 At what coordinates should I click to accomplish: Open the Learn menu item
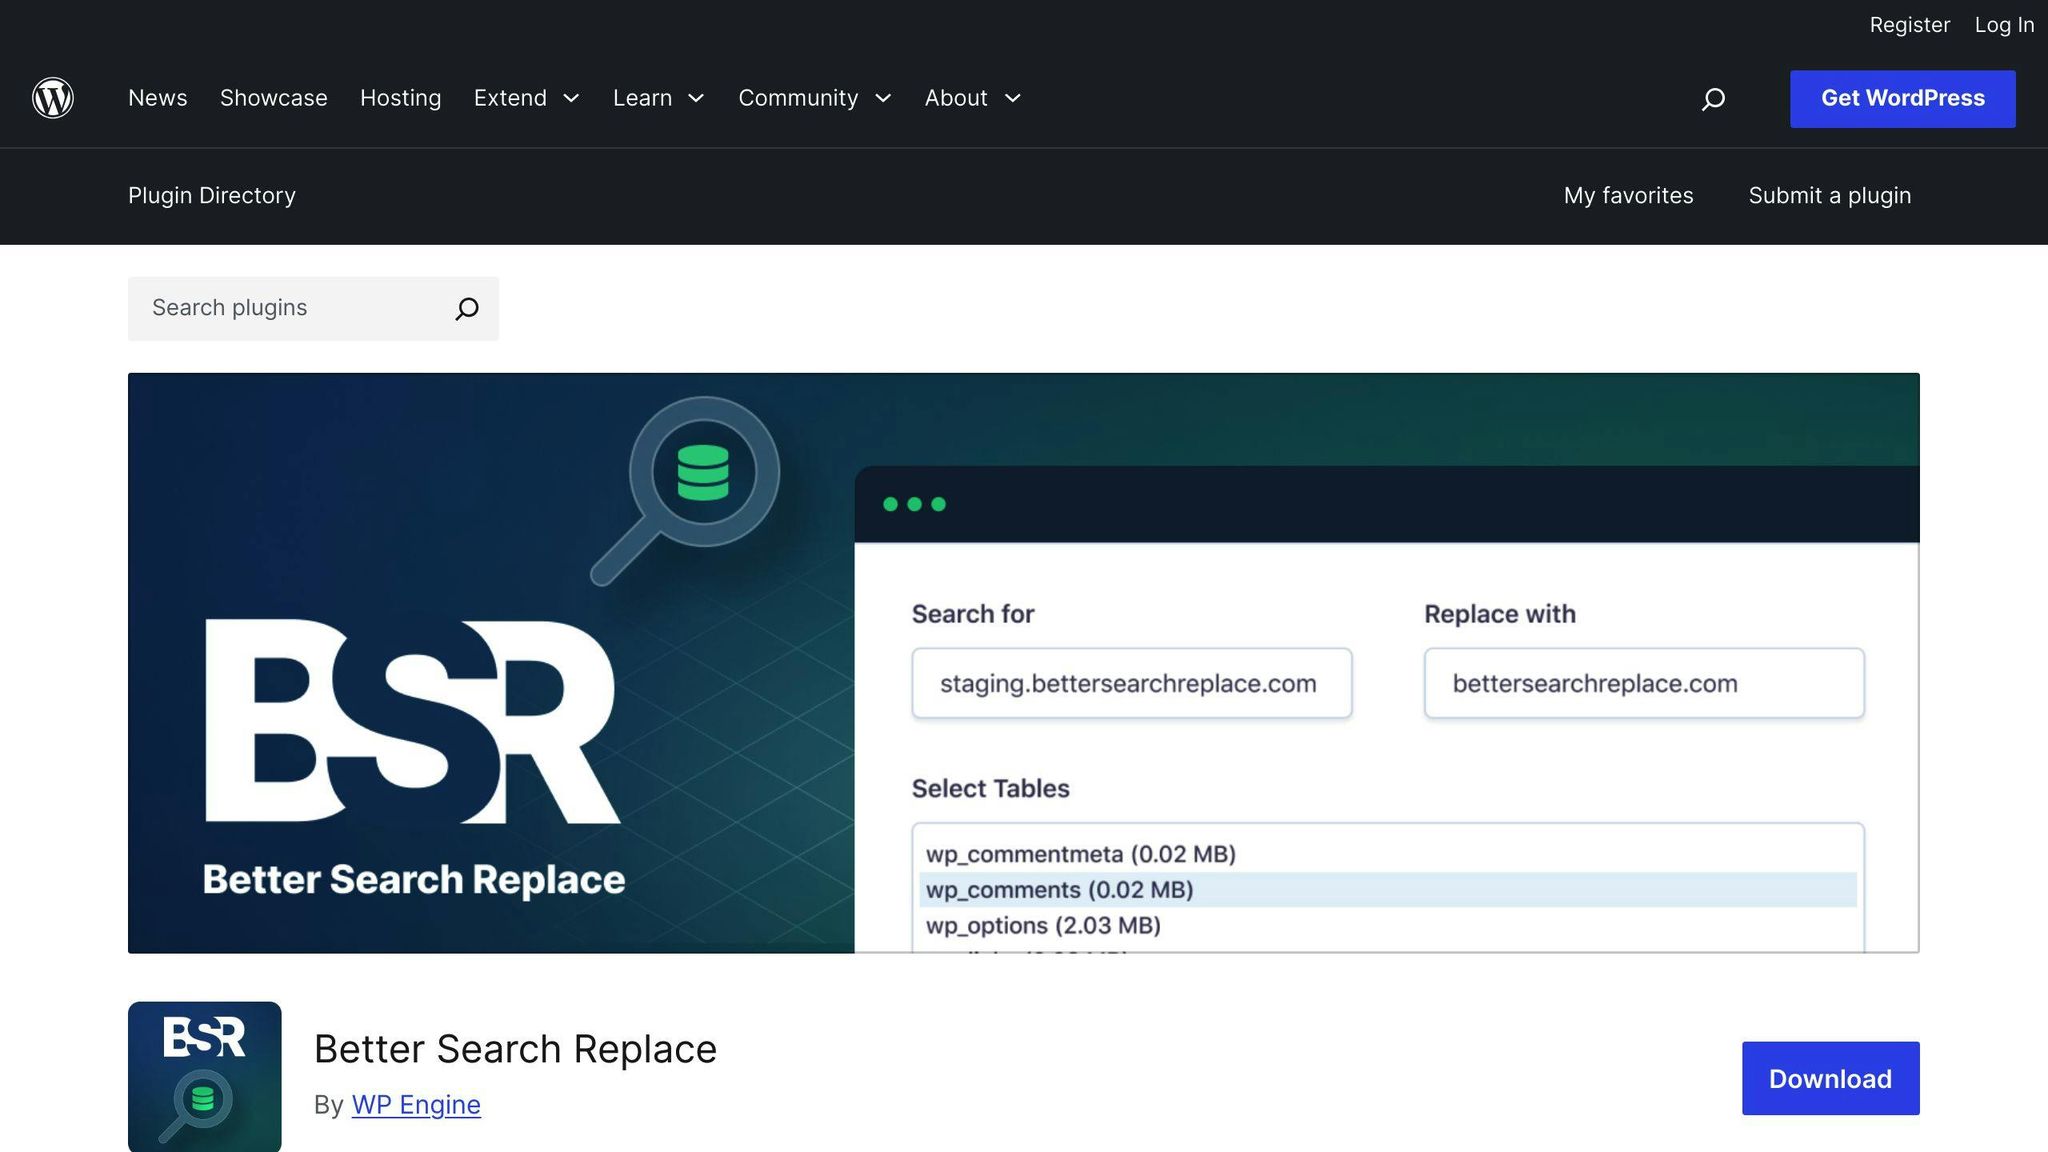click(x=642, y=98)
